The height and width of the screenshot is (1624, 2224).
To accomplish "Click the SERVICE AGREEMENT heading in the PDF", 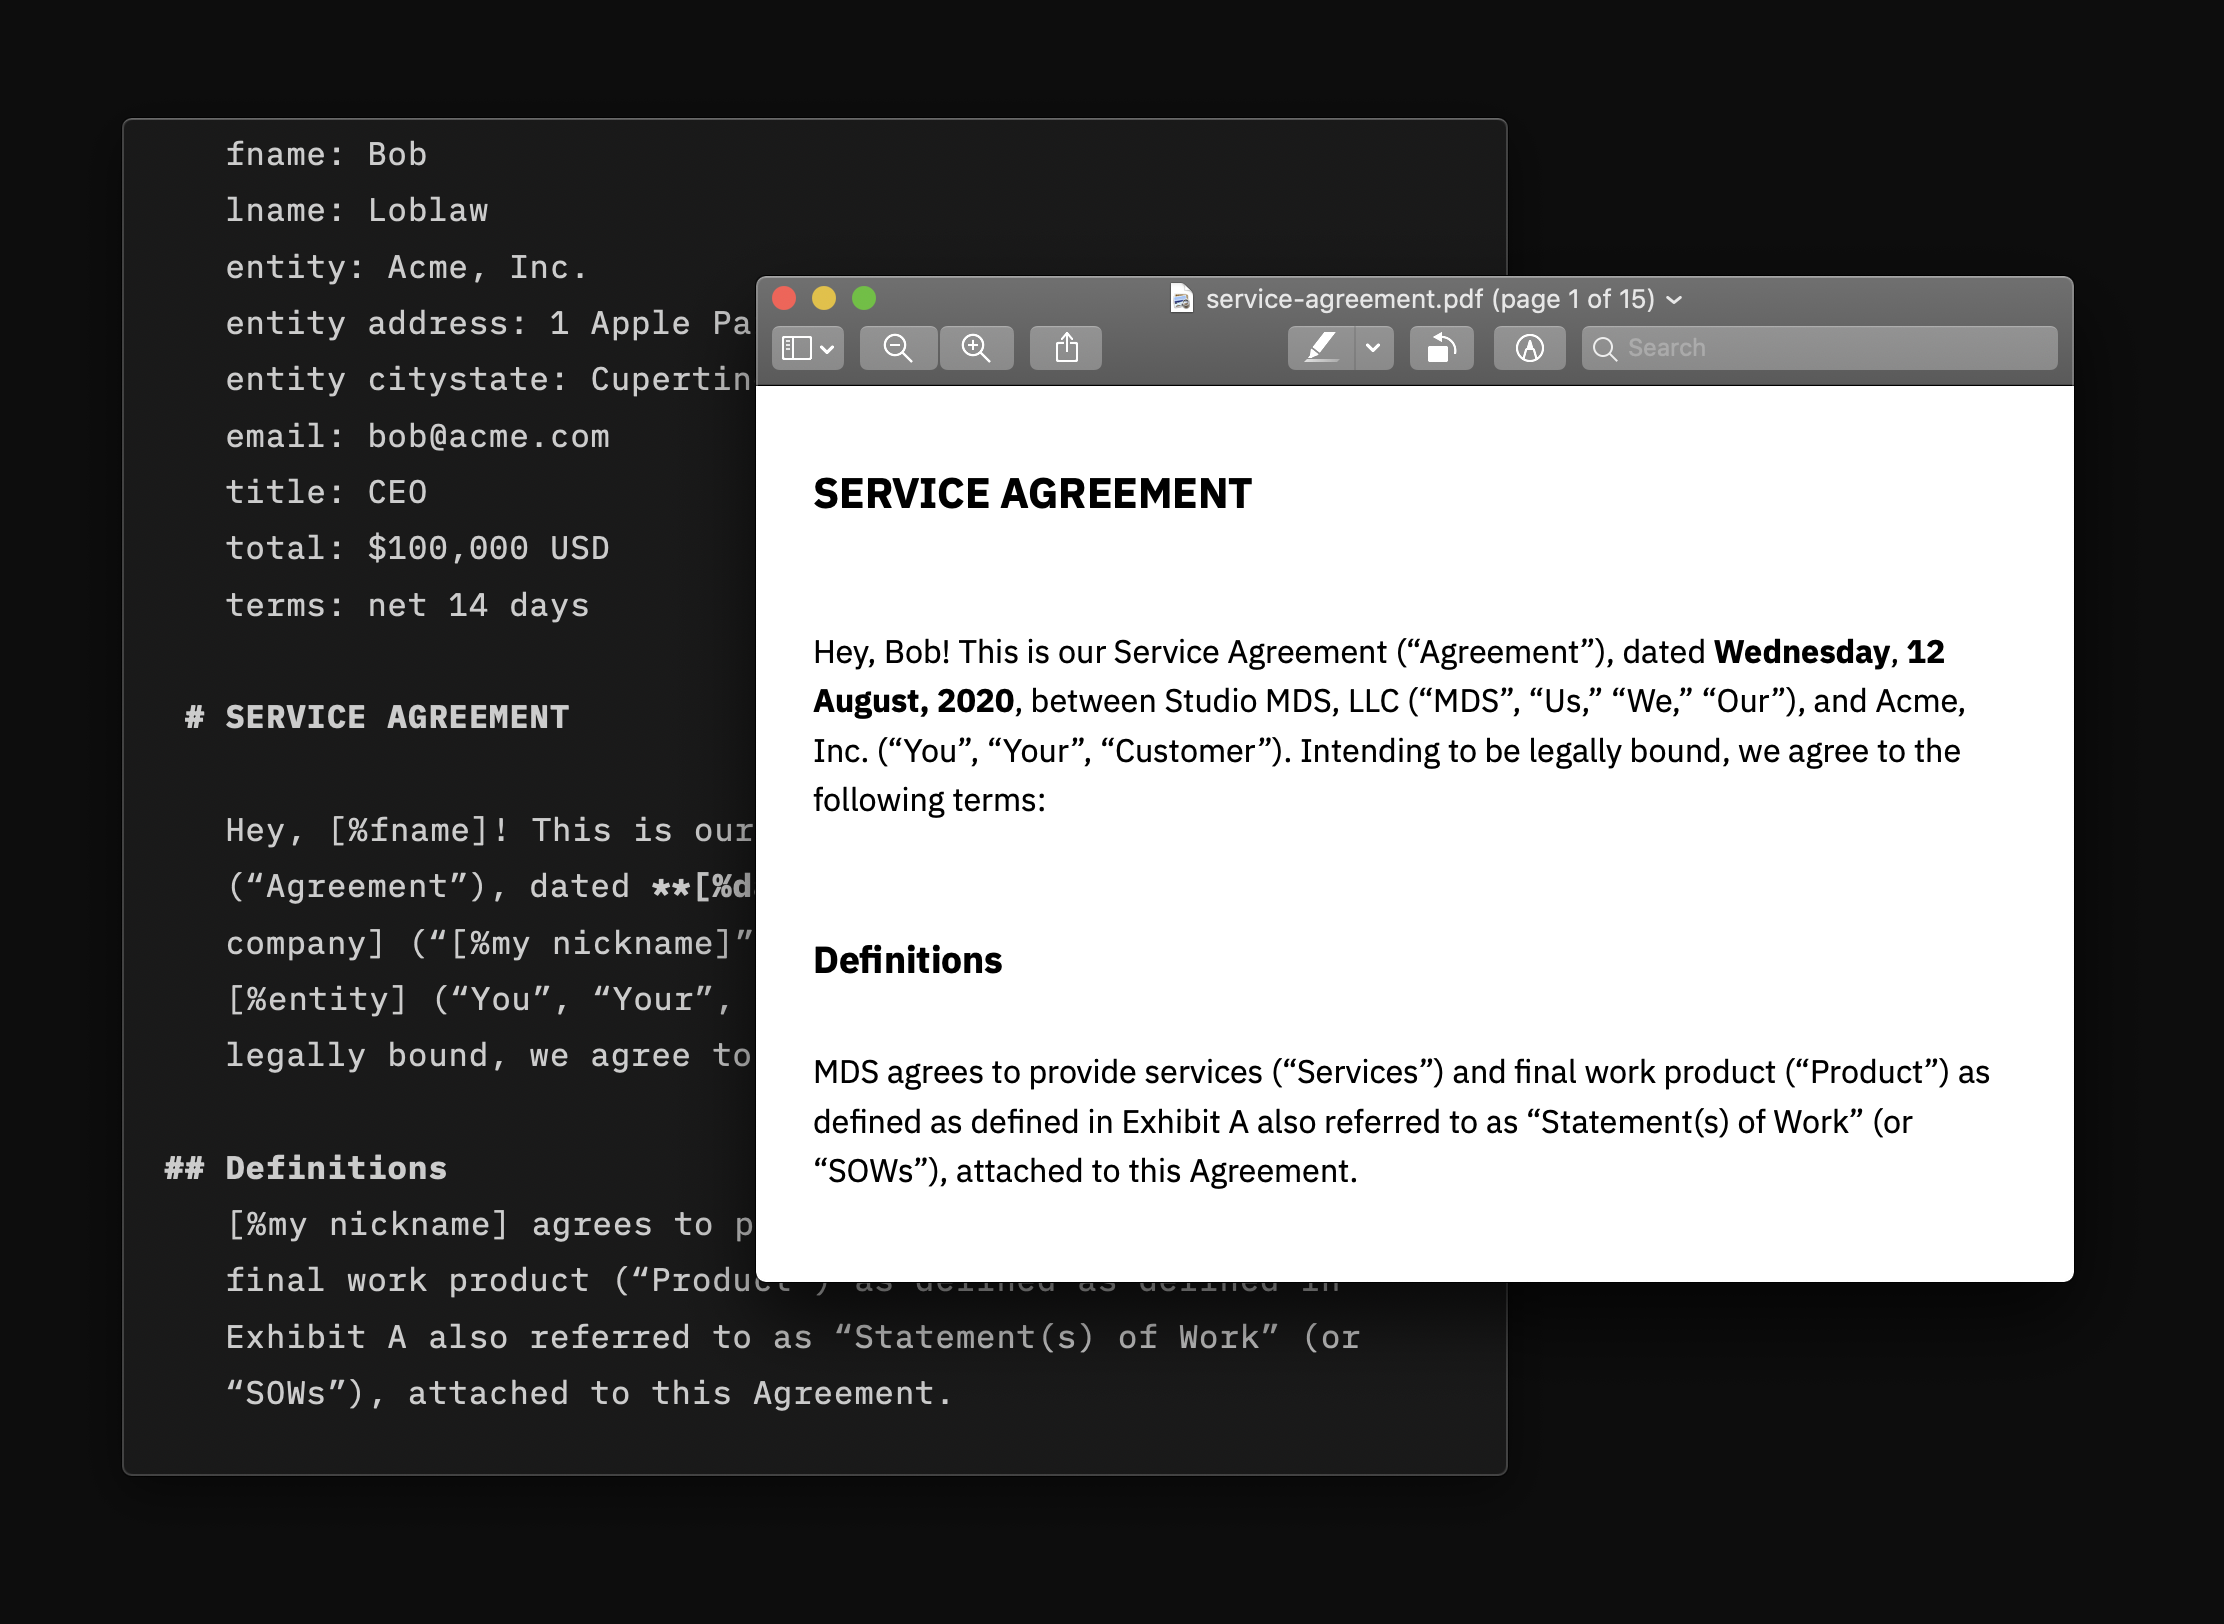I will click(x=1032, y=494).
